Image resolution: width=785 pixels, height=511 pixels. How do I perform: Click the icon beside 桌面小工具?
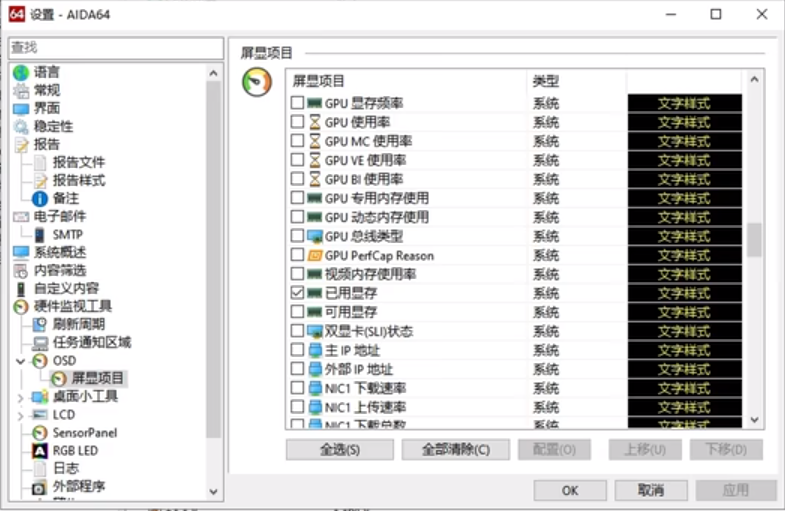40,397
